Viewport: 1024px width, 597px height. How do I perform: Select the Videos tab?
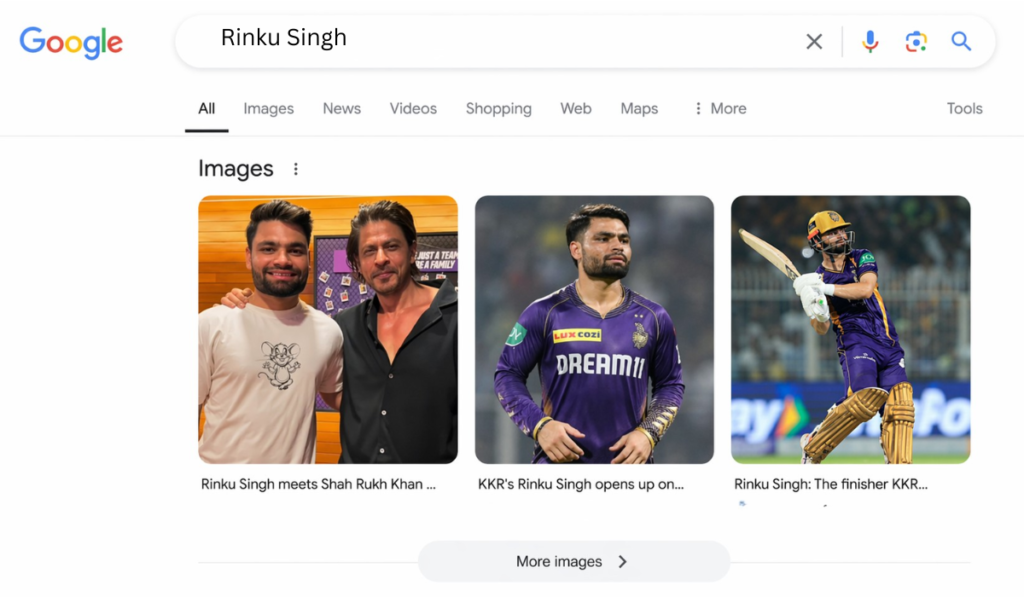pyautogui.click(x=413, y=108)
